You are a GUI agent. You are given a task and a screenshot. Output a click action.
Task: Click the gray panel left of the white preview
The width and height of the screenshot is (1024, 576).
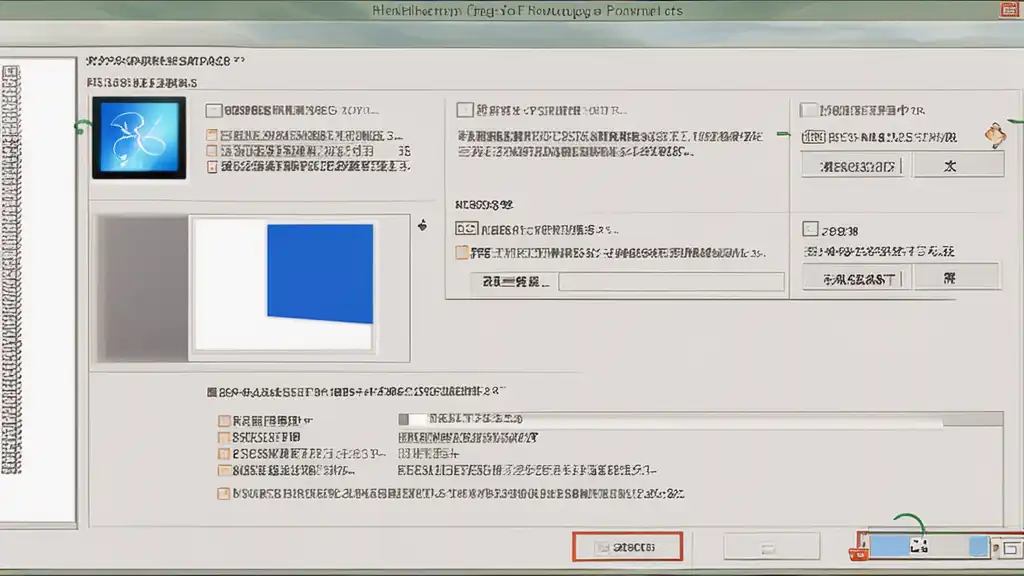click(143, 289)
